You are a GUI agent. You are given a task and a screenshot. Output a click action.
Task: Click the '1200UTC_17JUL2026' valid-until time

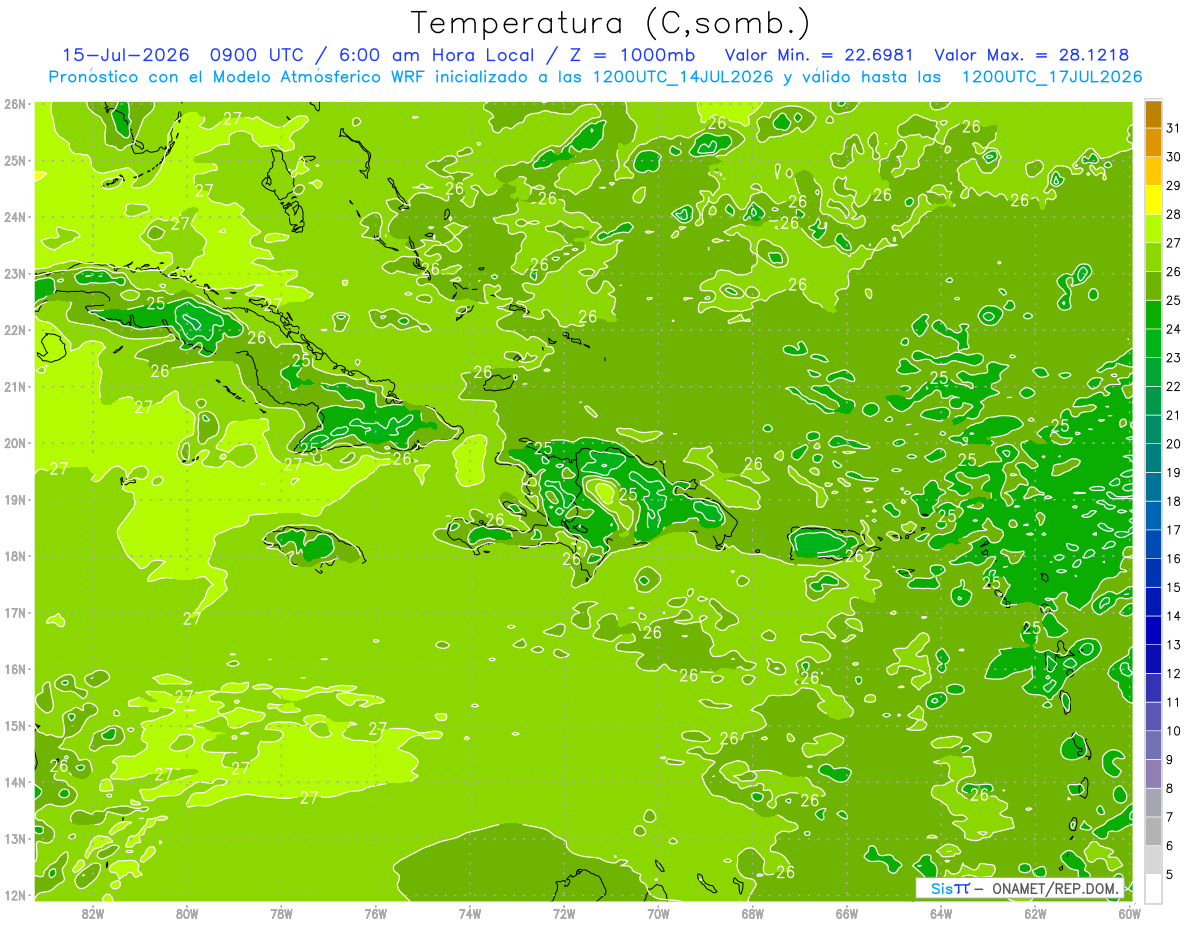[x=1051, y=77]
